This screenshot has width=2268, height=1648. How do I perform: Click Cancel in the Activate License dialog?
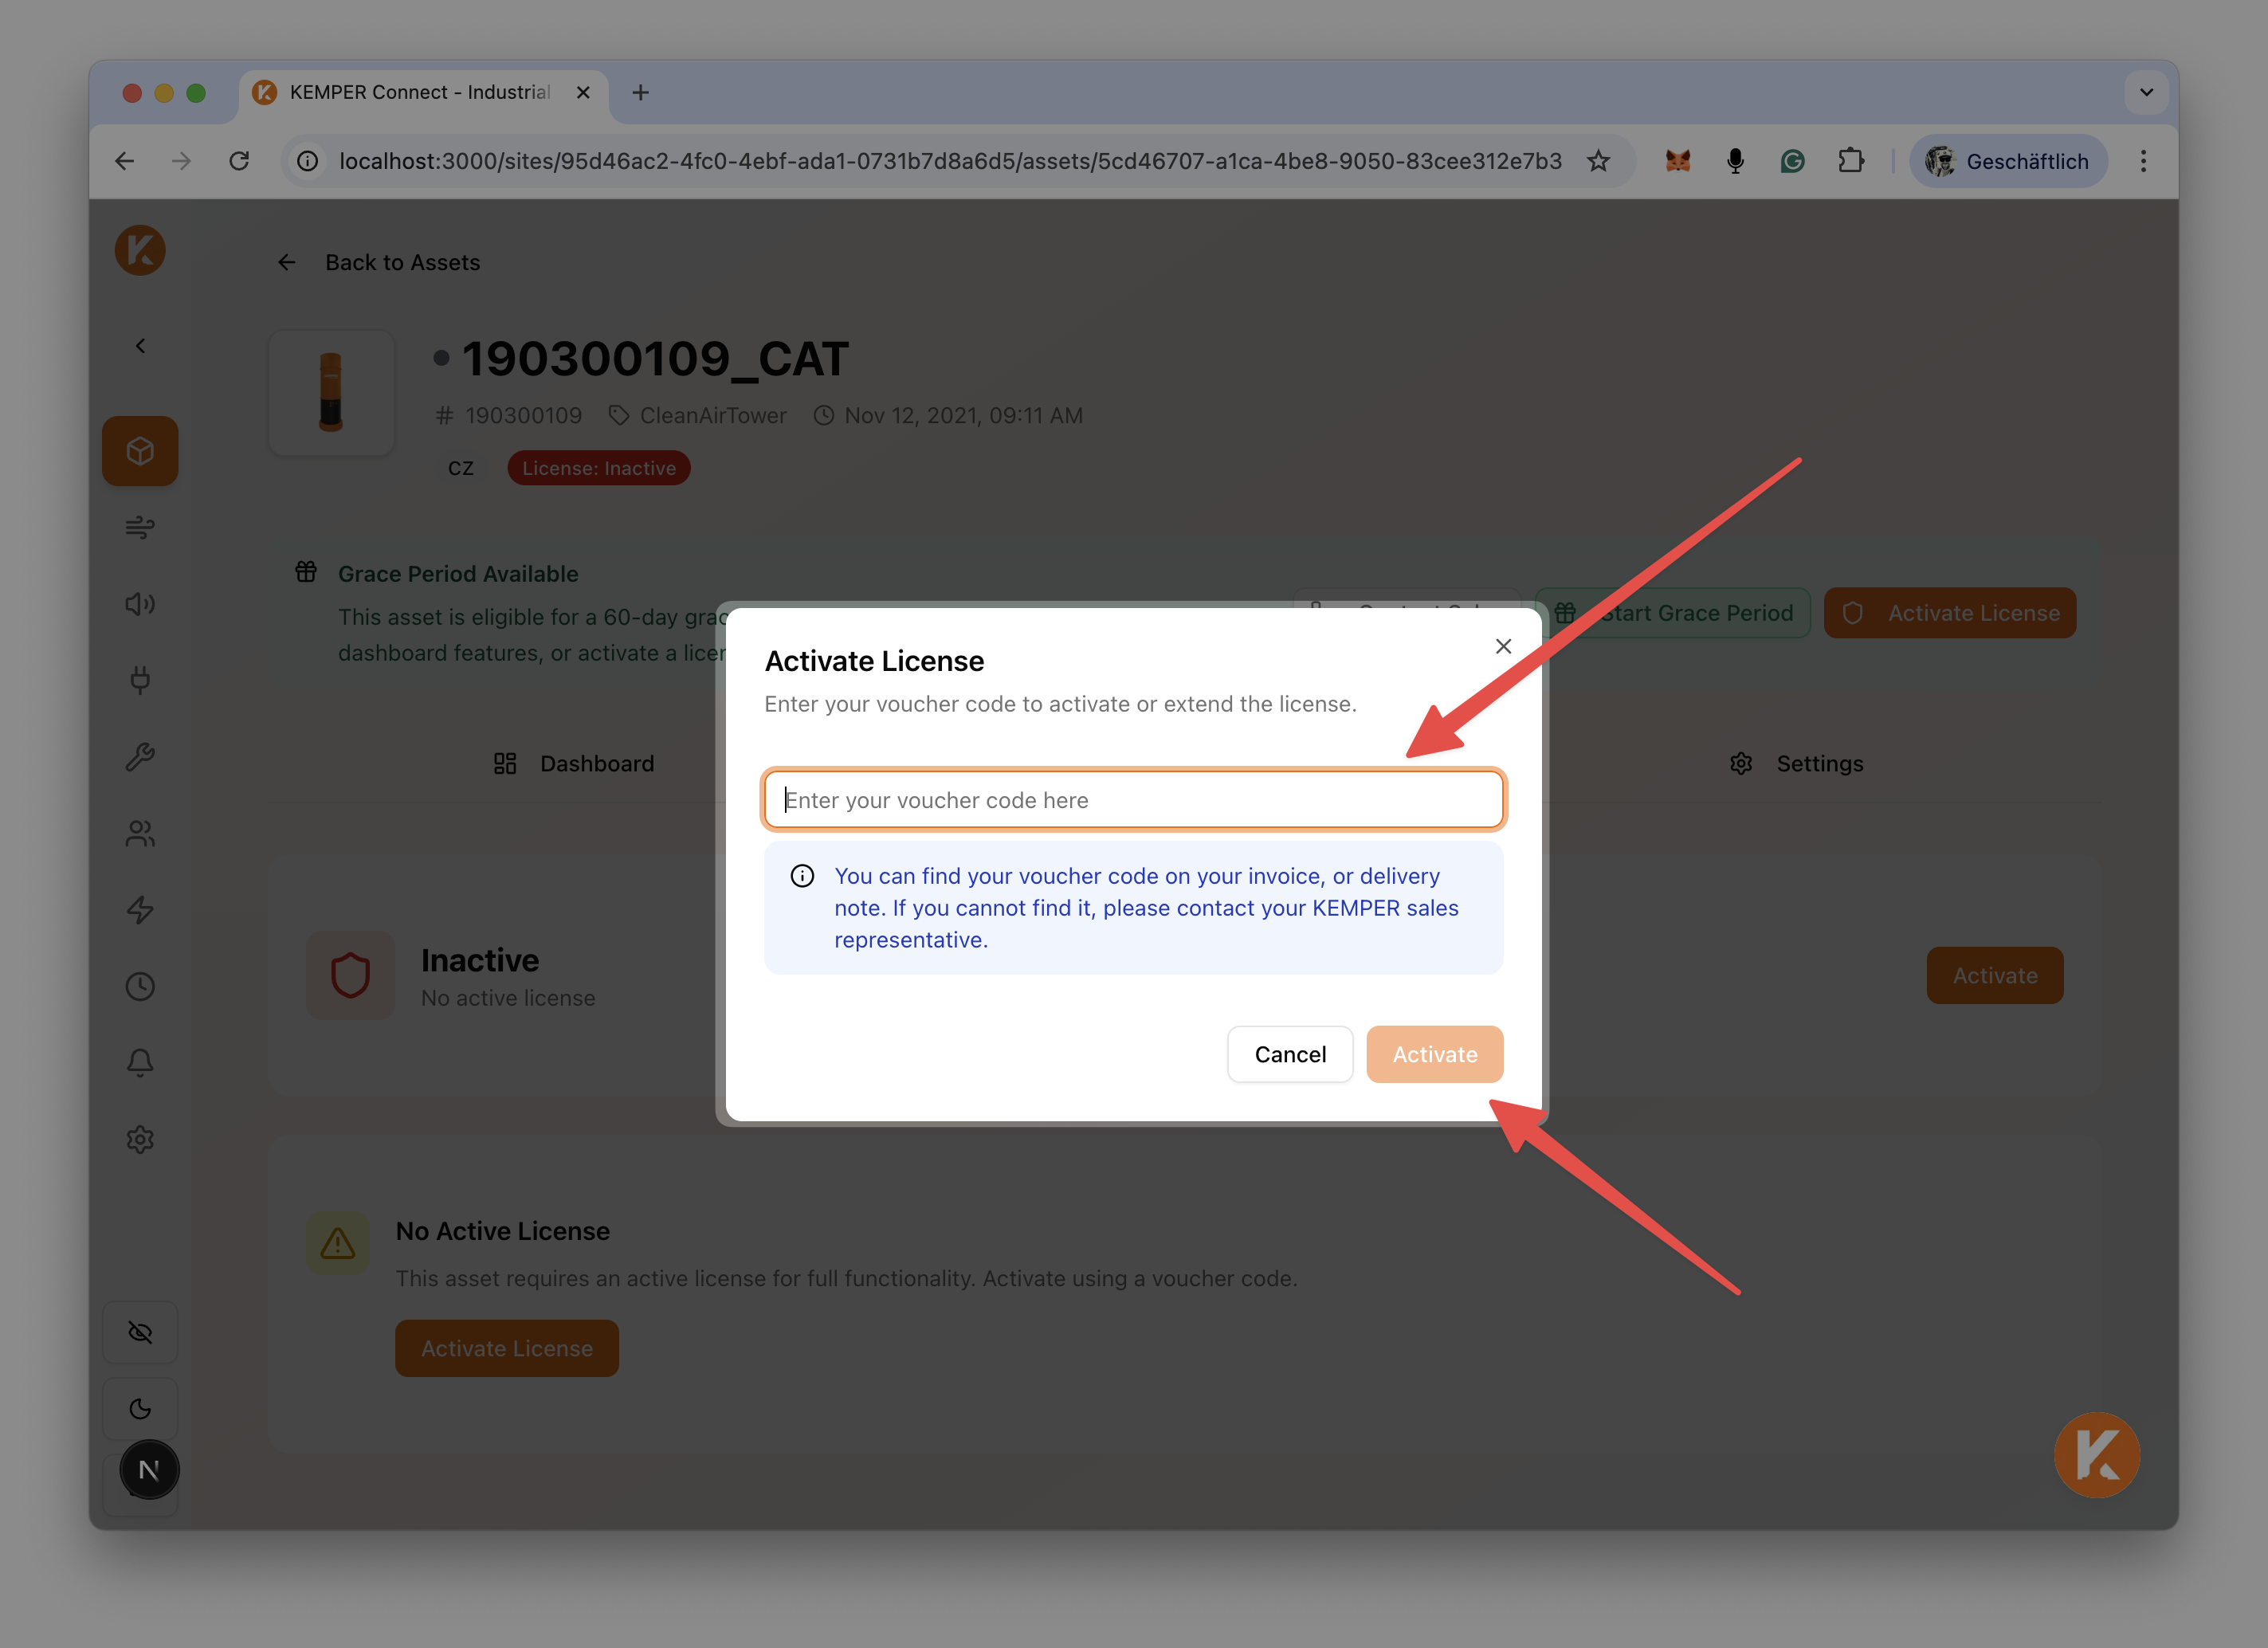point(1290,1054)
